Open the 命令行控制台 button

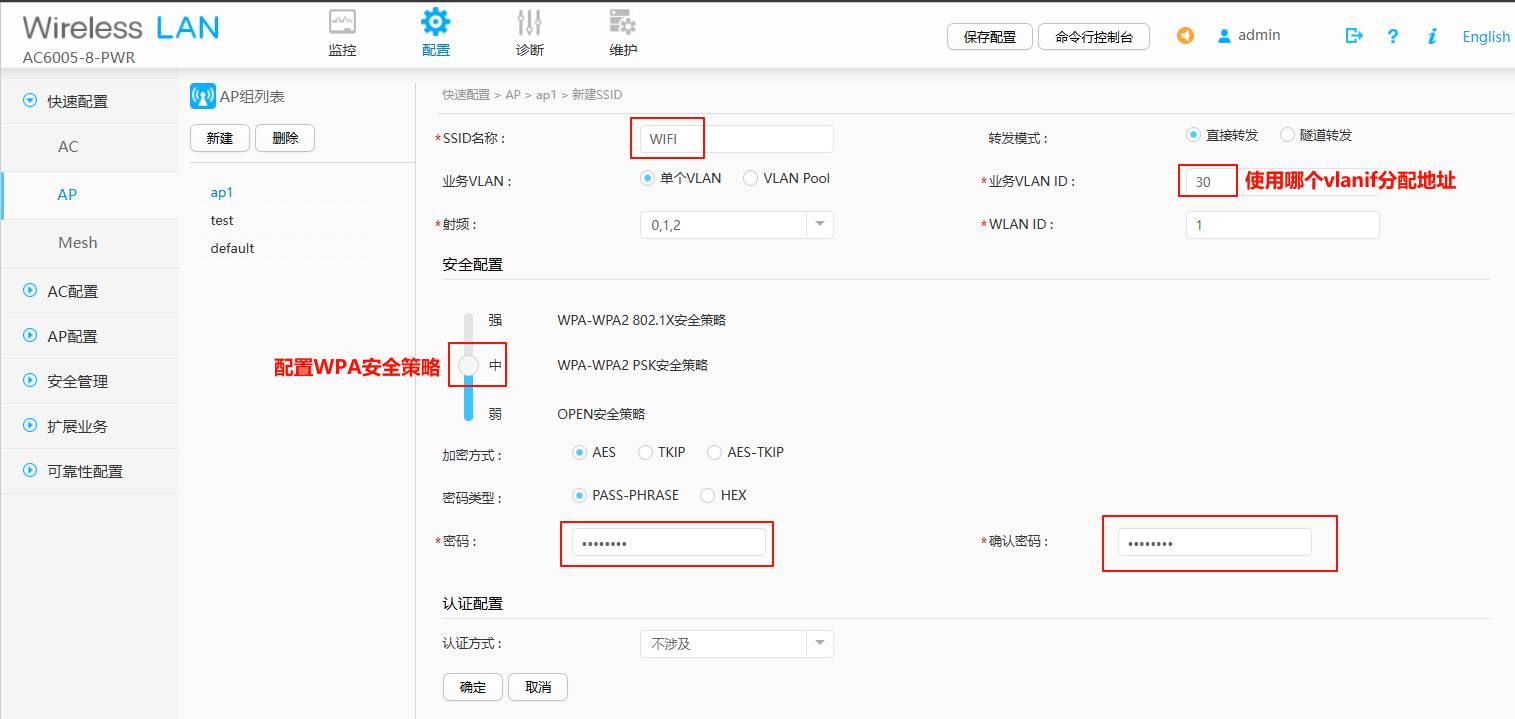pyautogui.click(x=1094, y=37)
